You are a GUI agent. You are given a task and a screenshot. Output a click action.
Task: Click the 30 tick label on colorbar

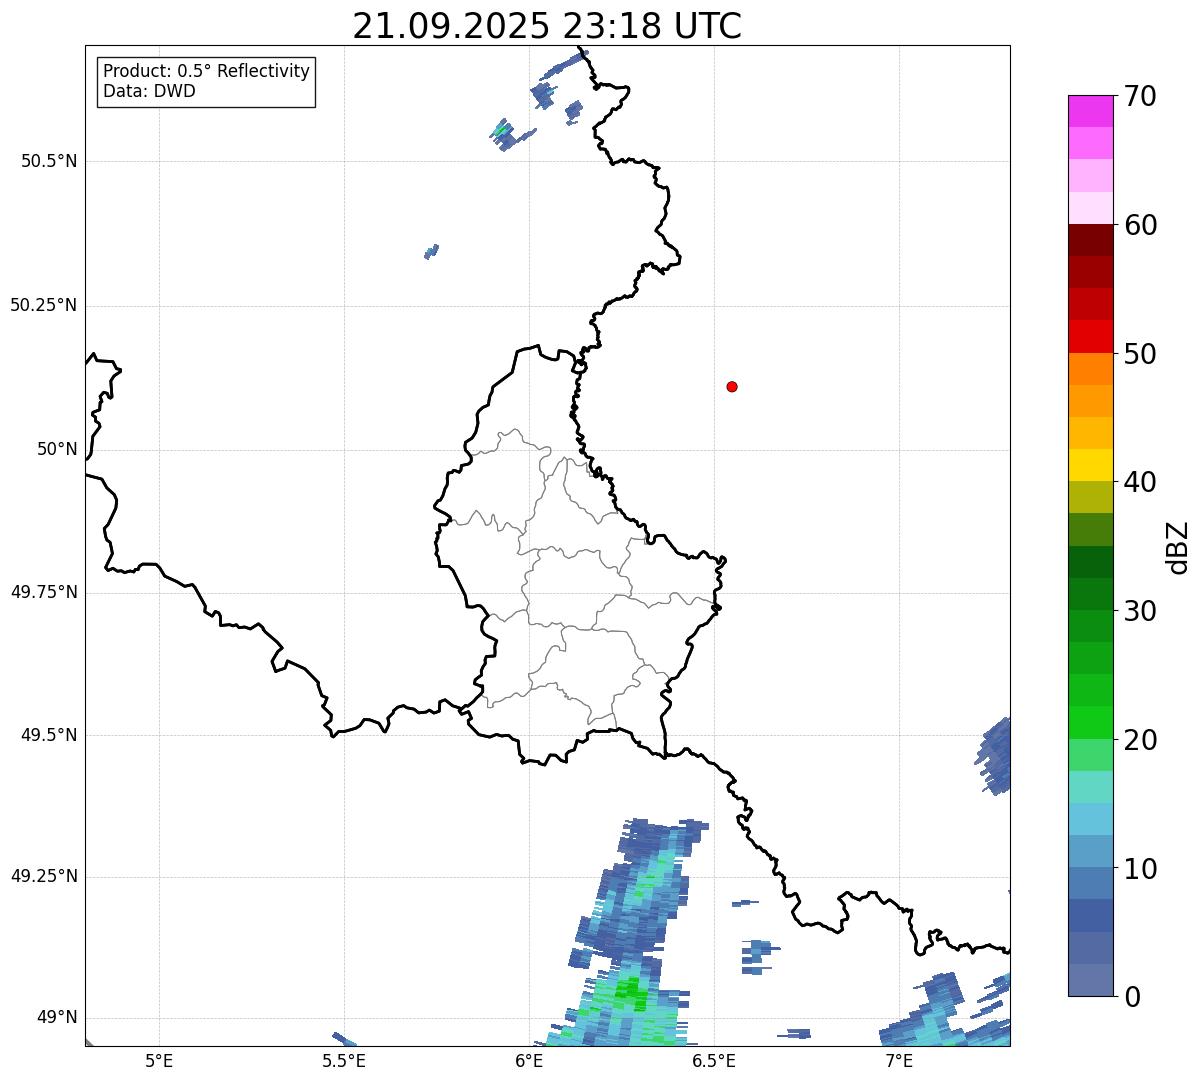[x=1140, y=611]
